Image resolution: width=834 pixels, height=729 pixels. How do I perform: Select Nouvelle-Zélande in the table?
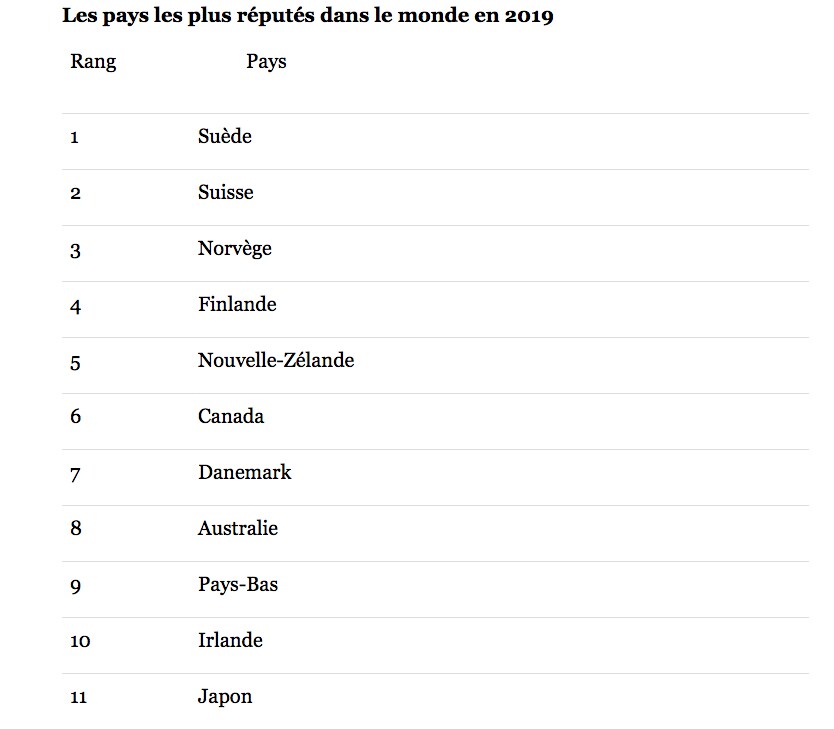click(x=276, y=360)
